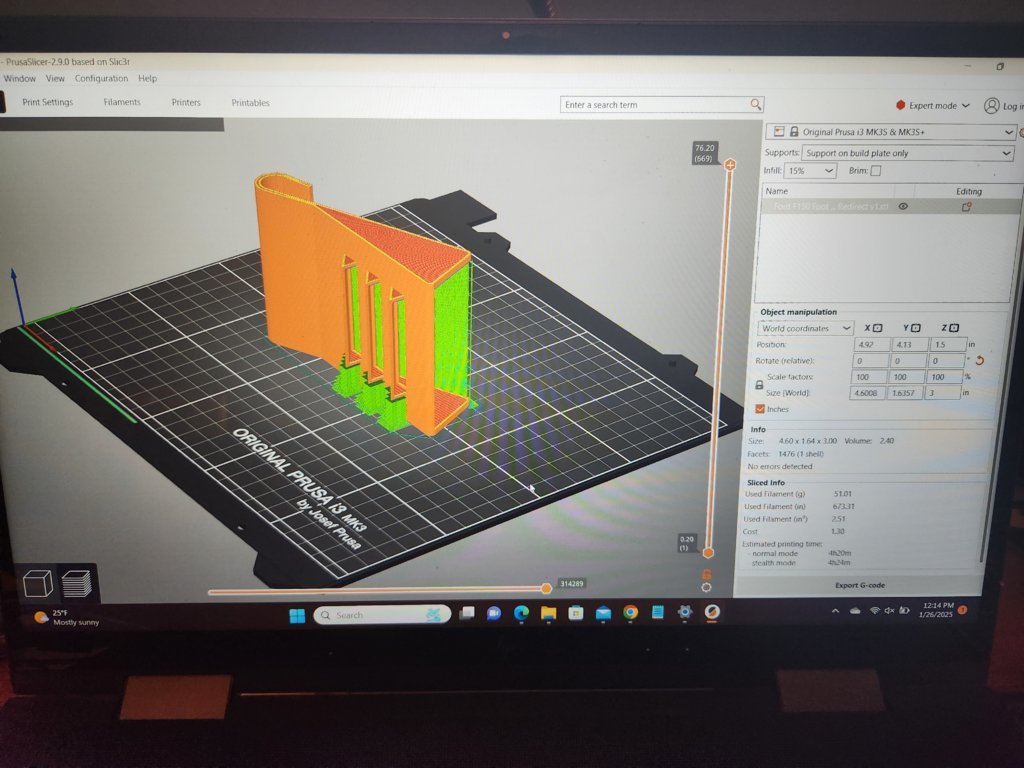The height and width of the screenshot is (768, 1024).
Task: Click the Editing column header
Action: point(968,191)
